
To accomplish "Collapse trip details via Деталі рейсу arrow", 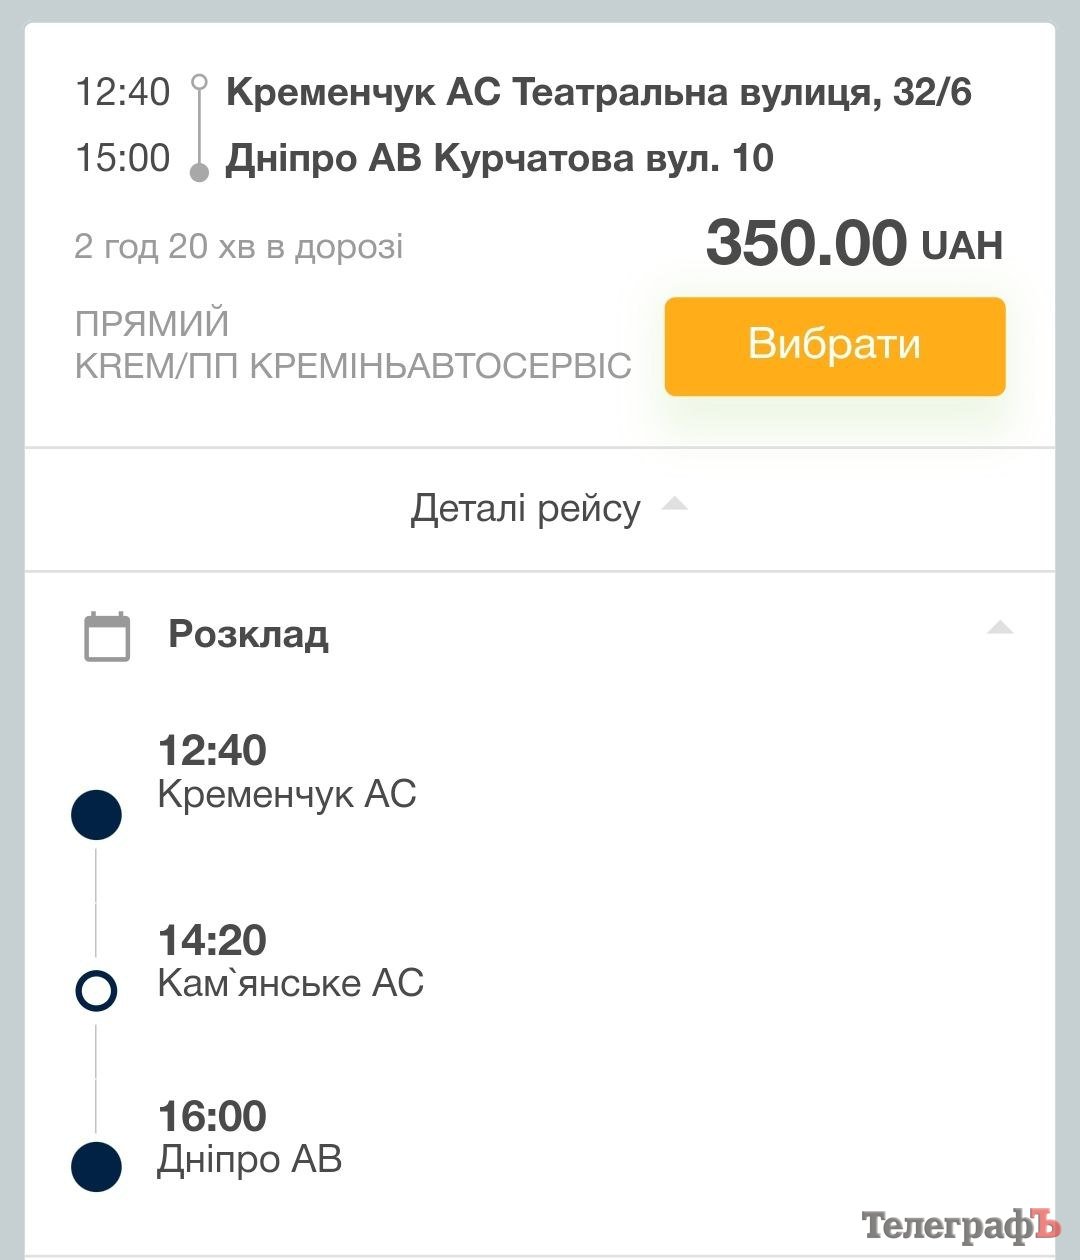I will [x=675, y=503].
